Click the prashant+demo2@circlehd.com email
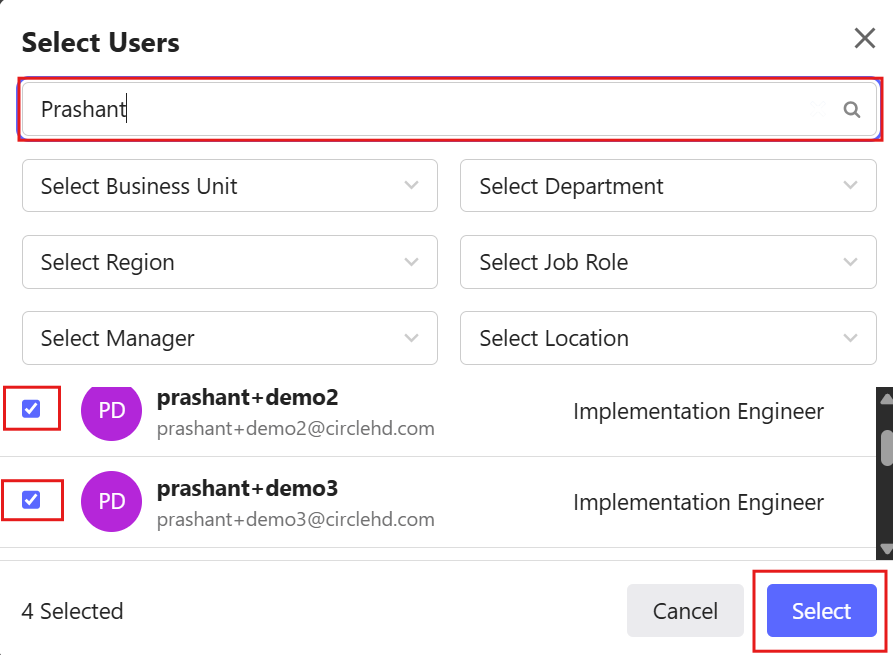893x655 pixels. click(296, 428)
